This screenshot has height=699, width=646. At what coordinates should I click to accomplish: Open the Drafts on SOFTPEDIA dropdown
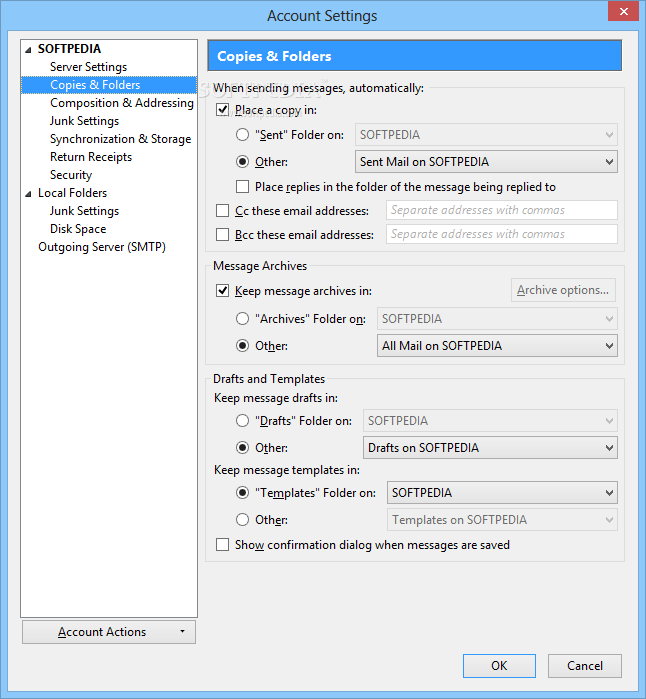click(x=490, y=448)
